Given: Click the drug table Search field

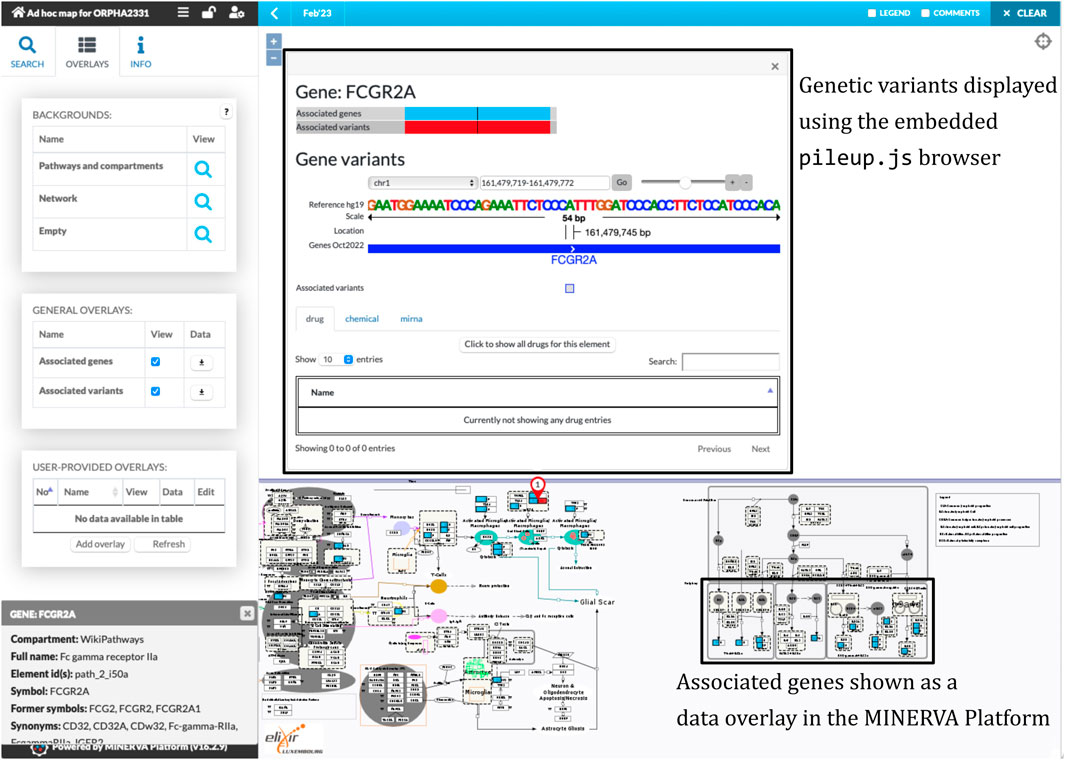Looking at the screenshot, I should [731, 361].
